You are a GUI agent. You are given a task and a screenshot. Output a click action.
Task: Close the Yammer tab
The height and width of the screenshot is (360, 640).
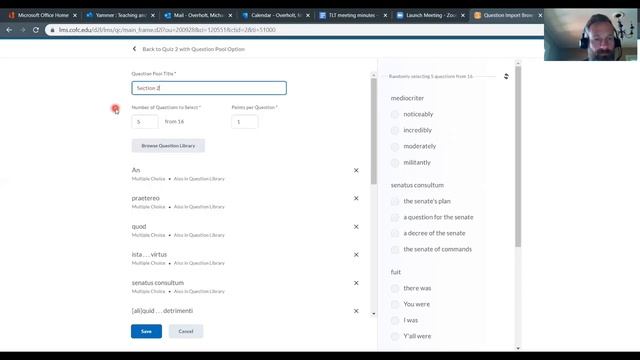tap(153, 15)
